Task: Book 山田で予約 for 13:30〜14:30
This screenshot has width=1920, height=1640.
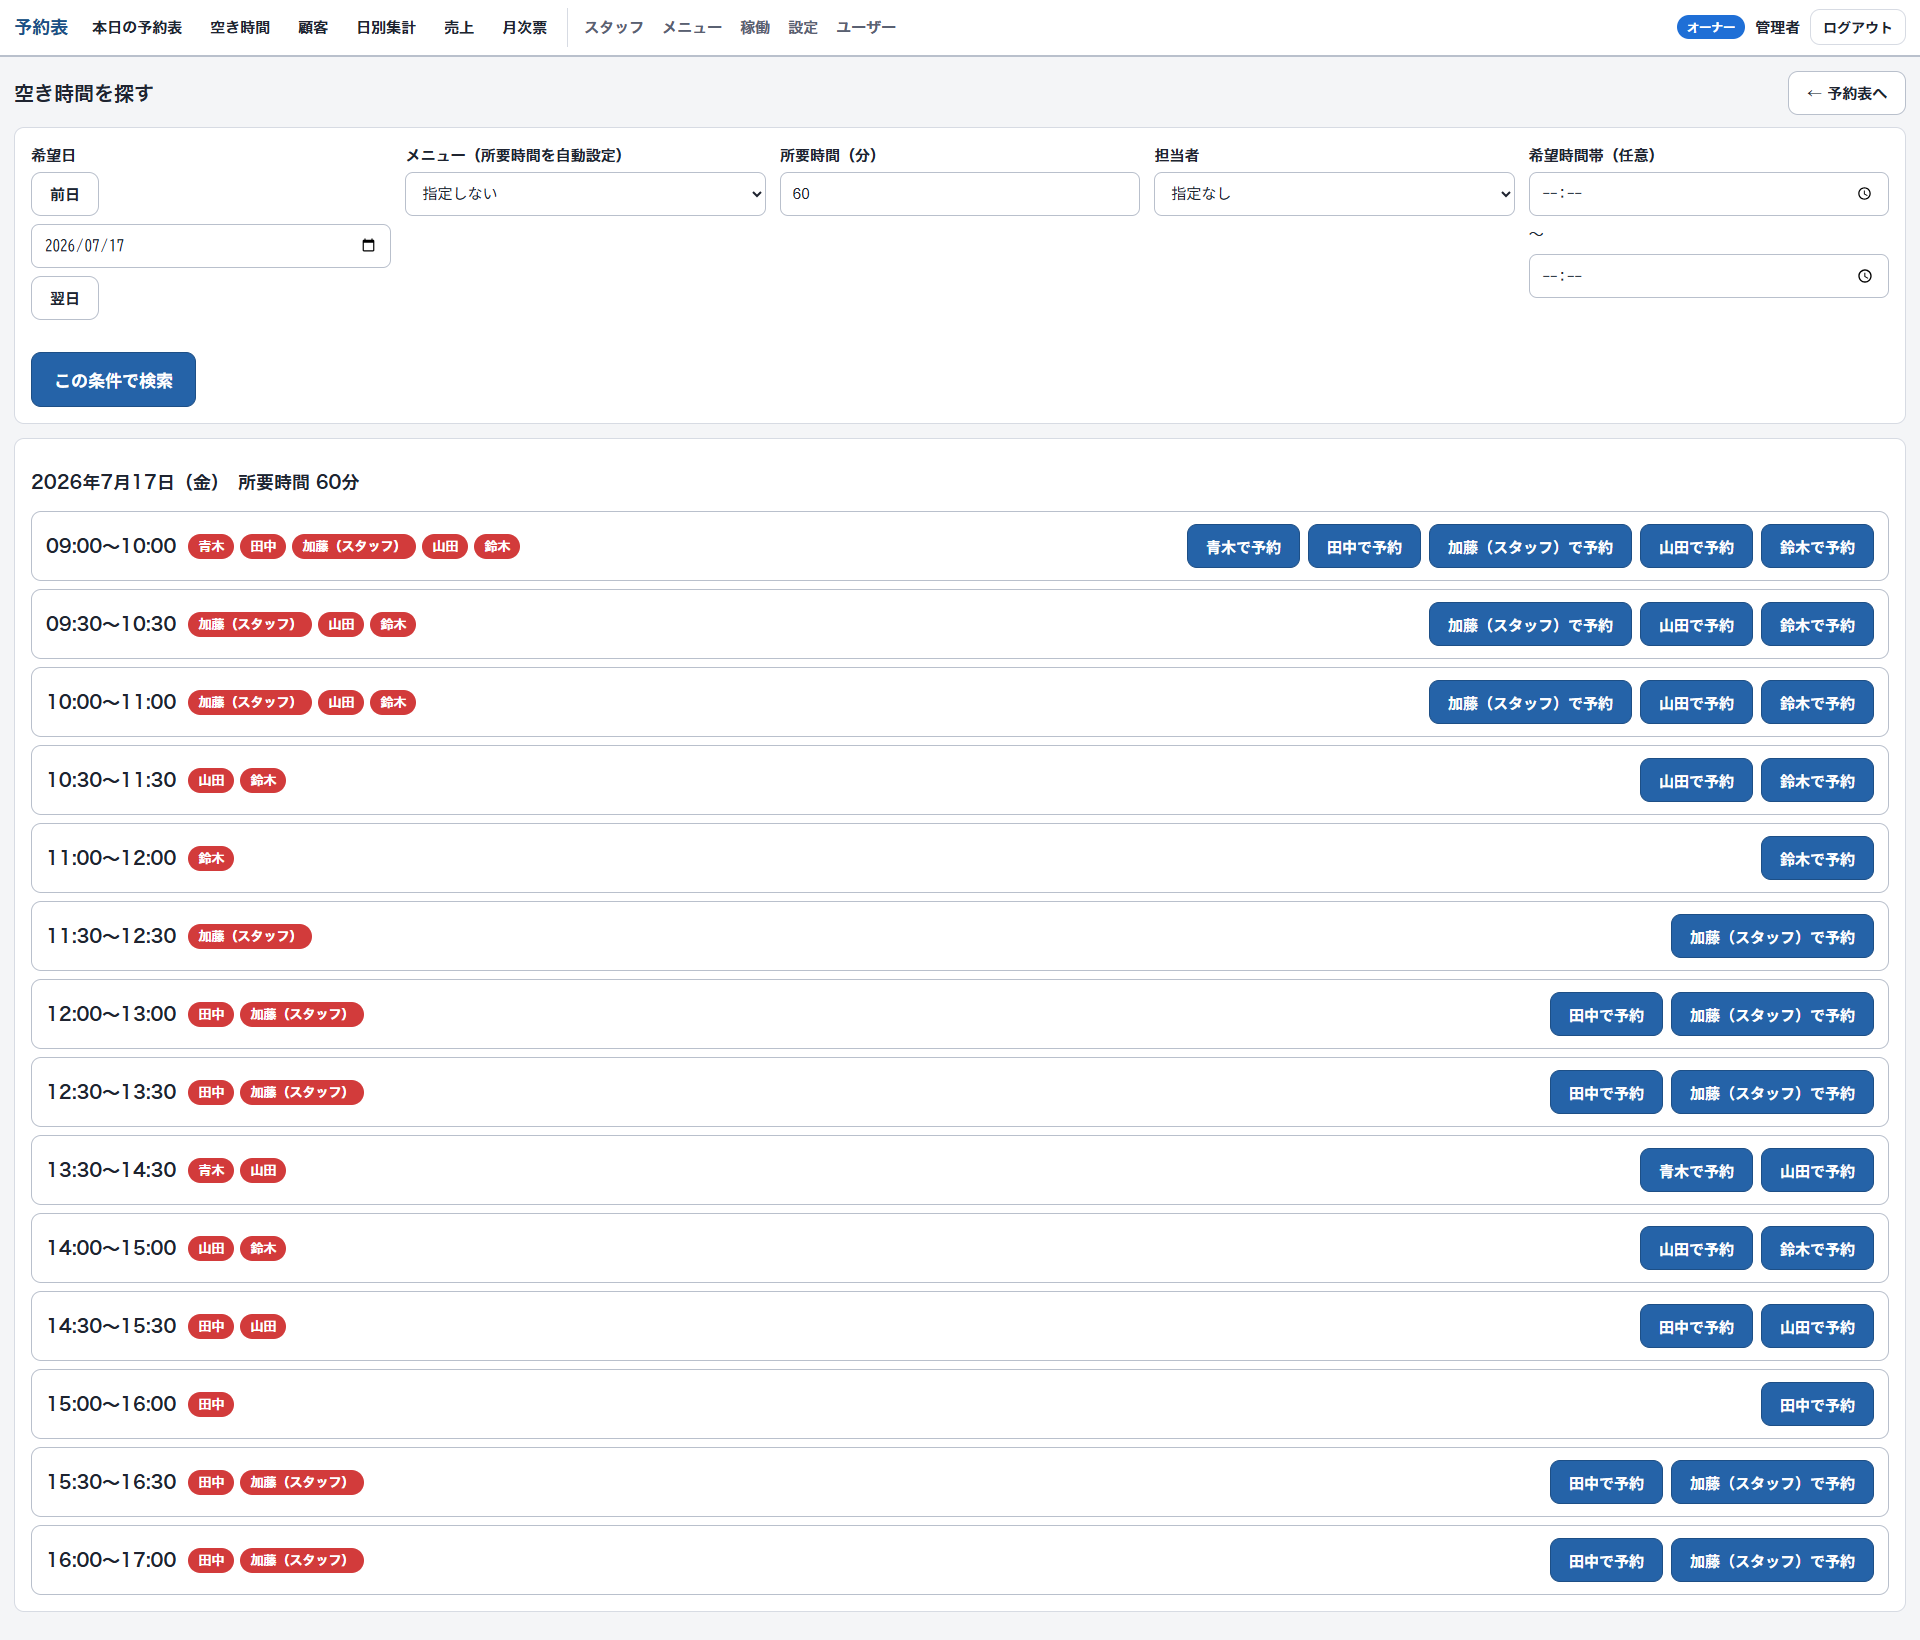Action: 1817,1170
